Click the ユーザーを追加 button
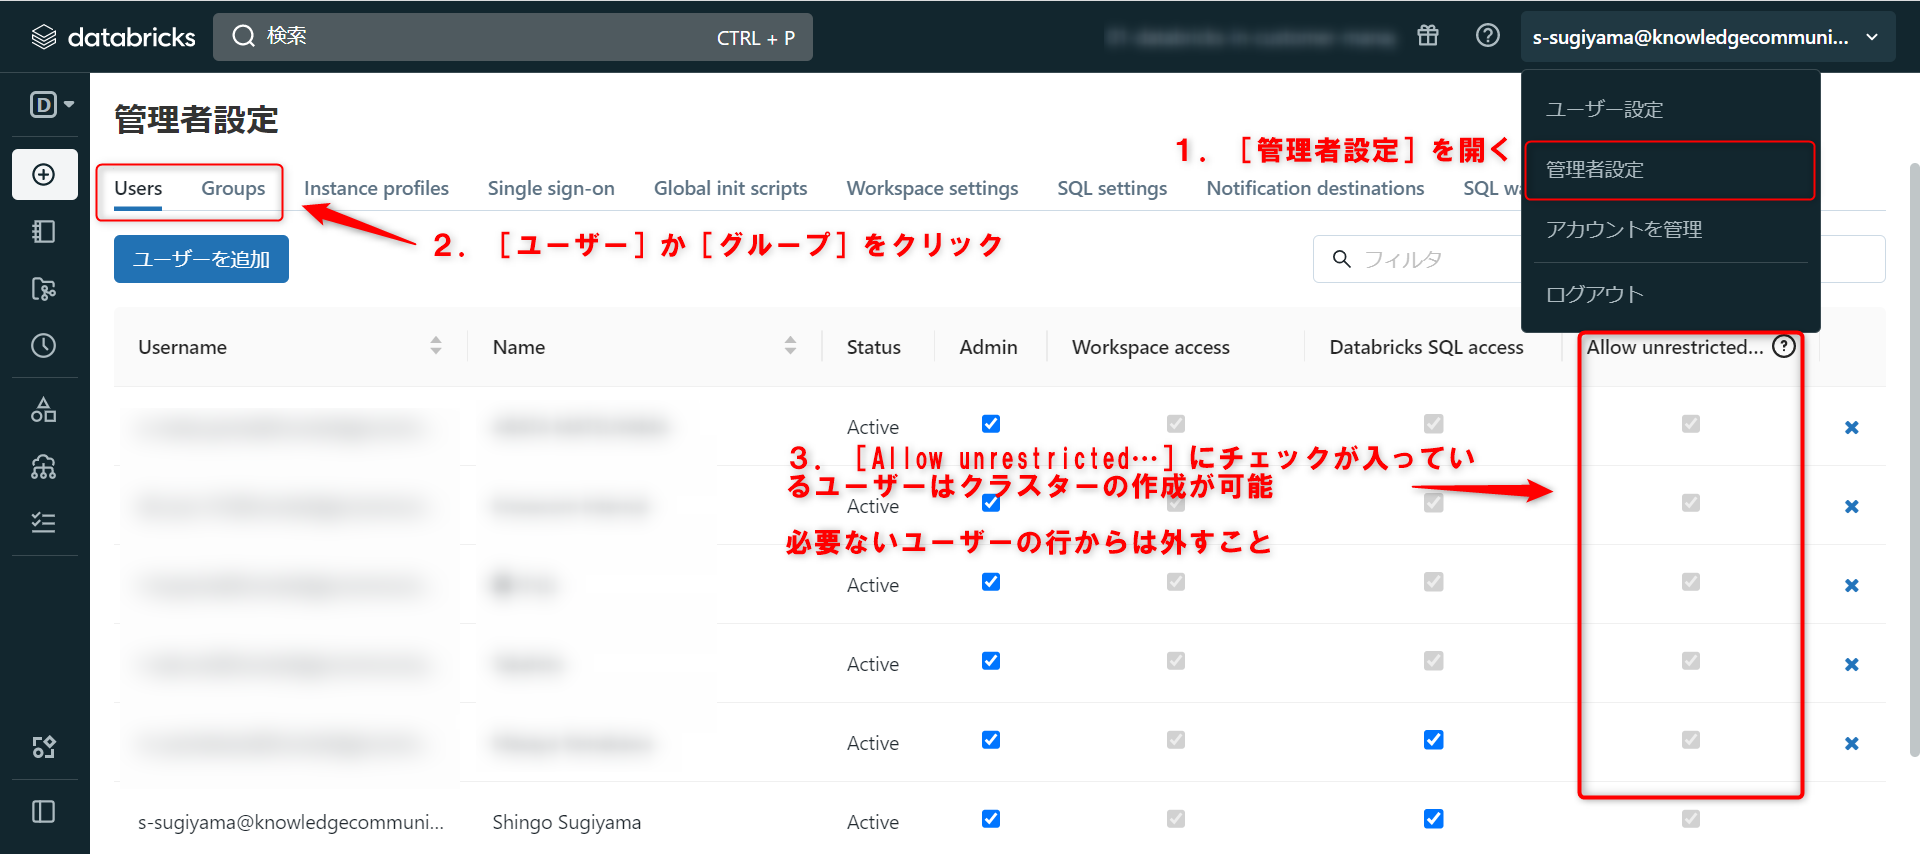Viewport: 1920px width, 854px height. [x=201, y=259]
